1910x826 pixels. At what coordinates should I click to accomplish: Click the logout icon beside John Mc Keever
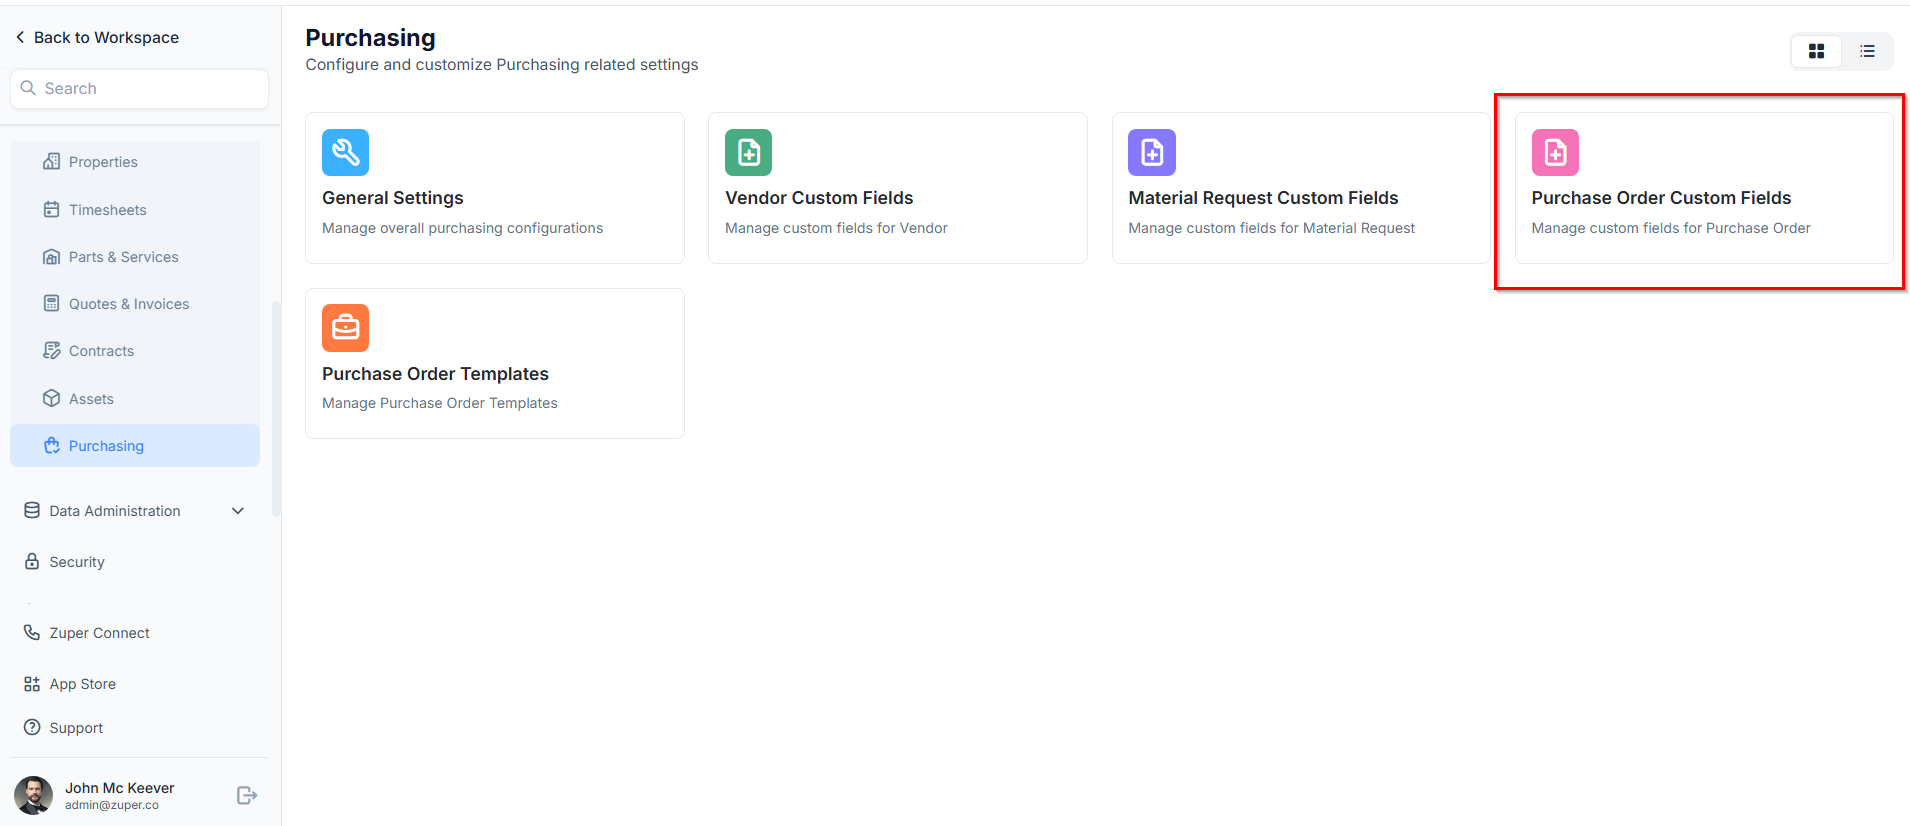coord(247,795)
